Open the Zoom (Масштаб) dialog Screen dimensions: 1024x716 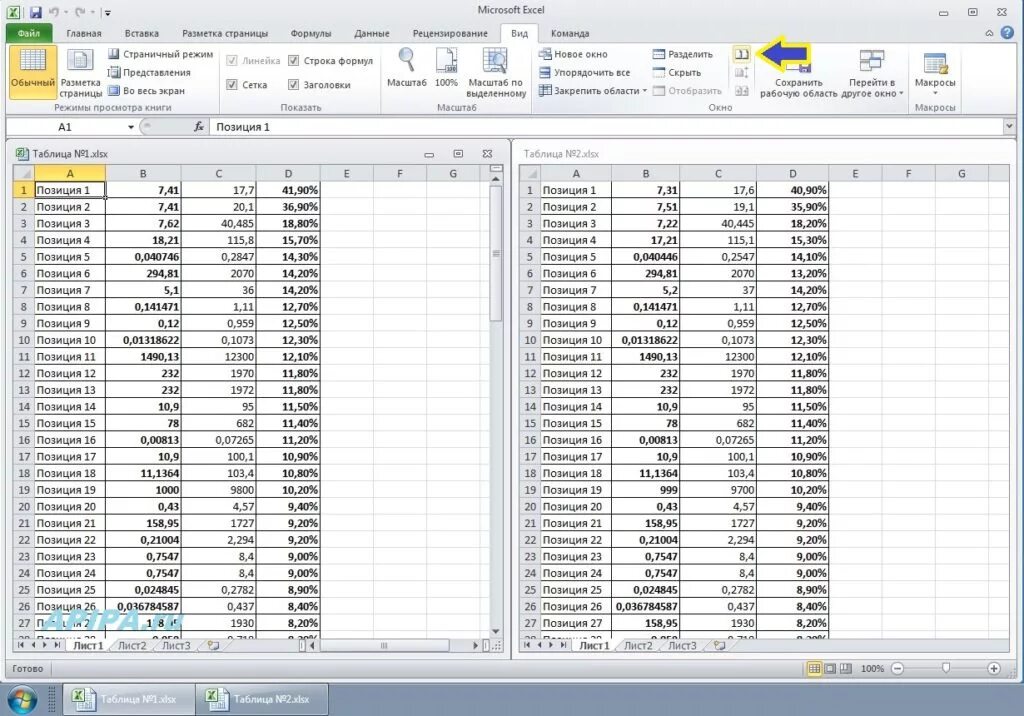[x=406, y=68]
